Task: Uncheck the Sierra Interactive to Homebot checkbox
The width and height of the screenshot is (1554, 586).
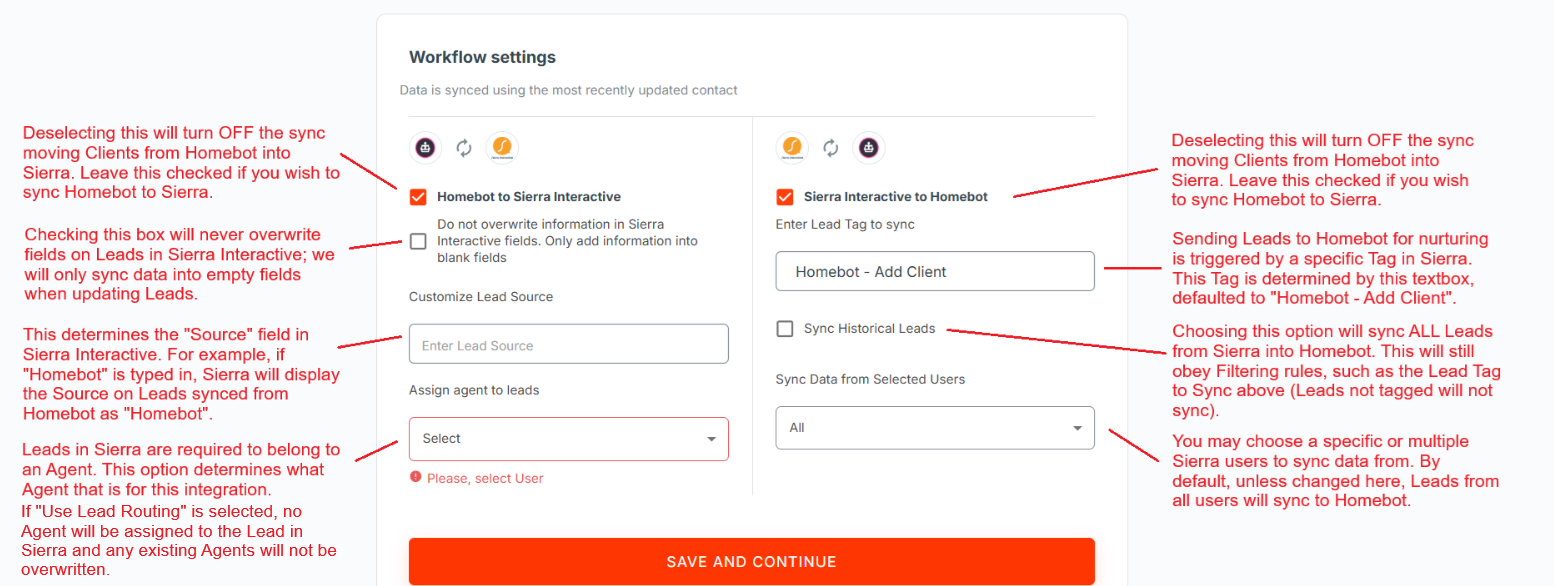Action: point(785,197)
